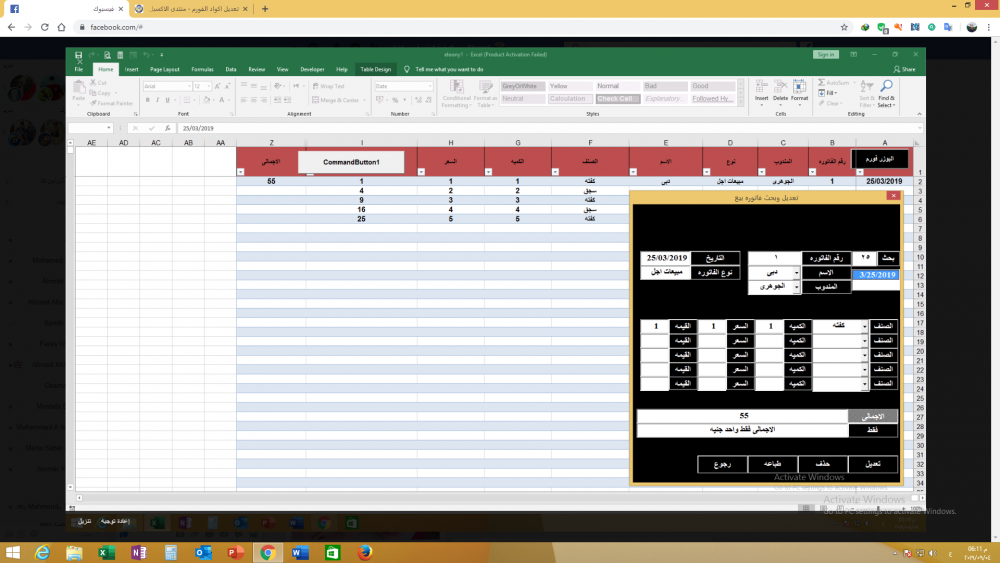Open the Date number format dropdown
The image size is (1000, 563).
coord(430,86)
